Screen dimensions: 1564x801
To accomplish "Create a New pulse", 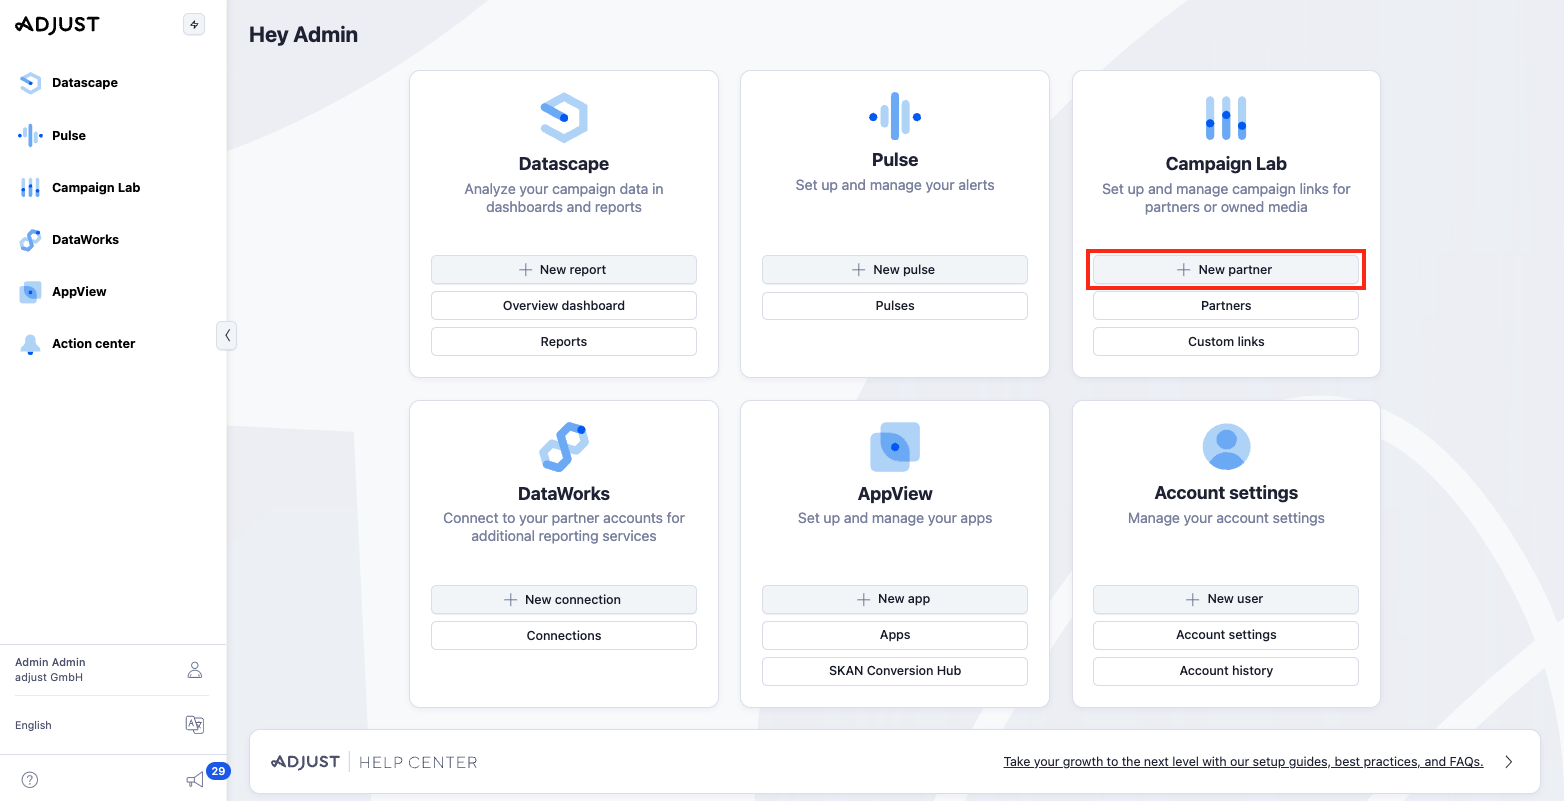I will 895,270.
